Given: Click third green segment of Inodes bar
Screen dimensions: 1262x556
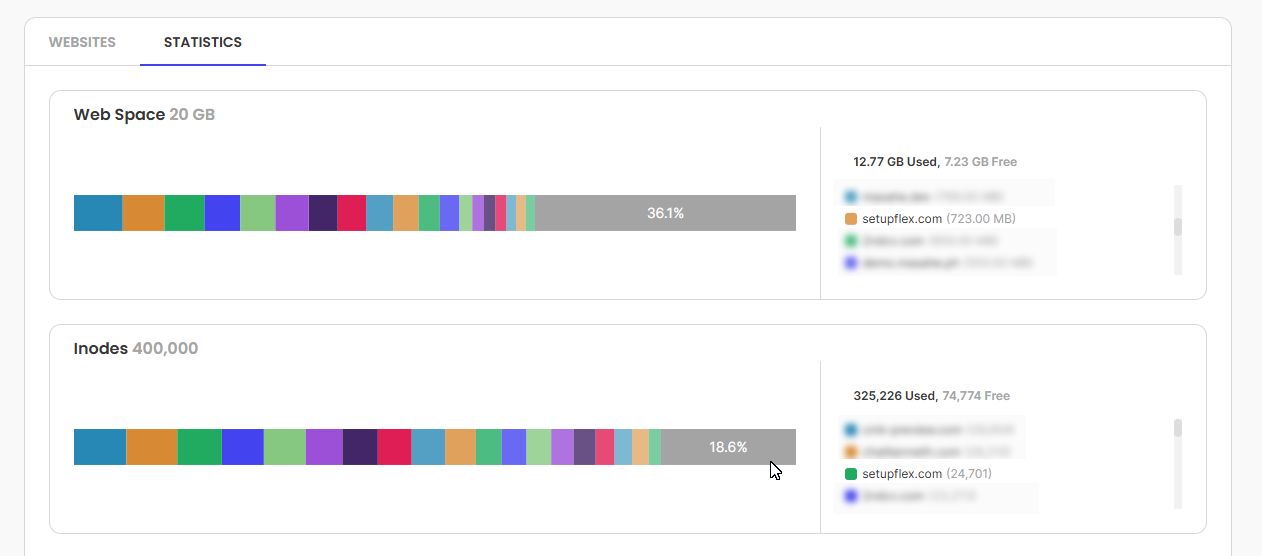Looking at the screenshot, I should [199, 447].
